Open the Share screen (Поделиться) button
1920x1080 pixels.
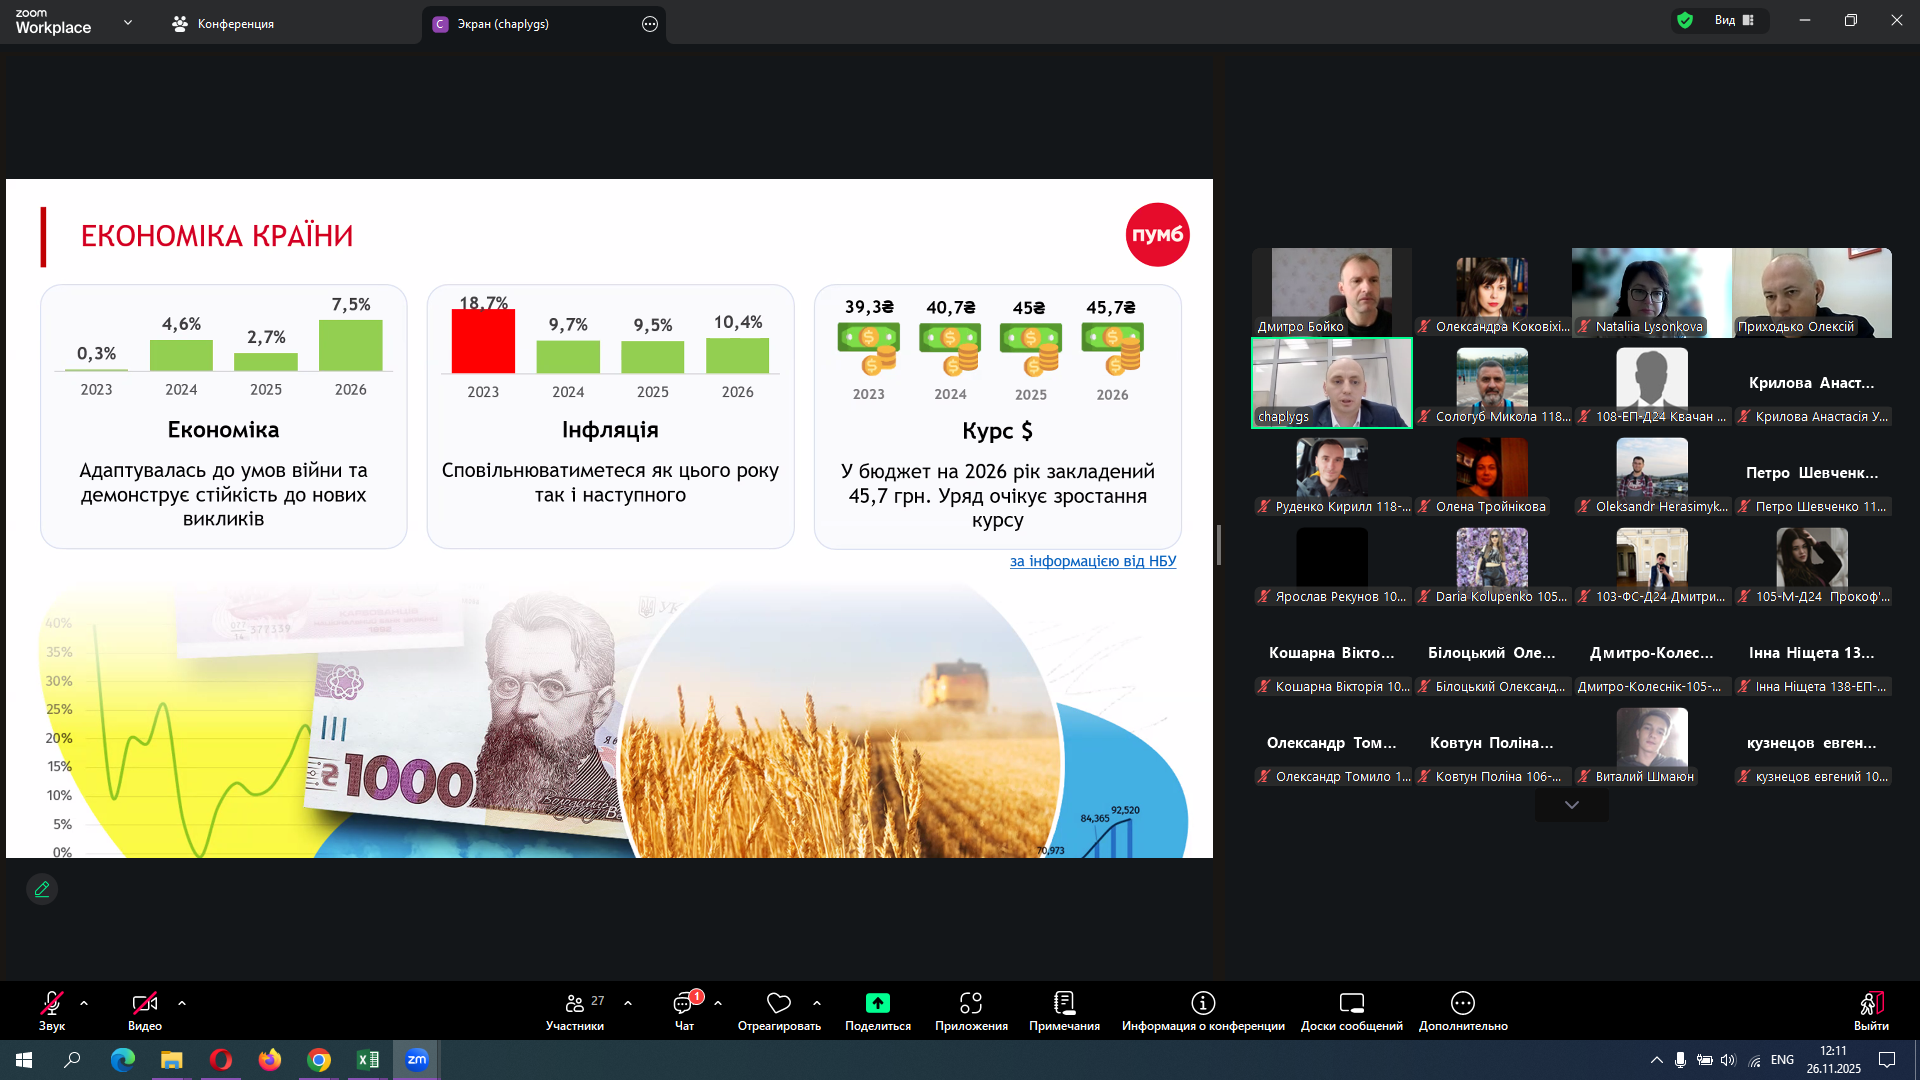tap(877, 1003)
